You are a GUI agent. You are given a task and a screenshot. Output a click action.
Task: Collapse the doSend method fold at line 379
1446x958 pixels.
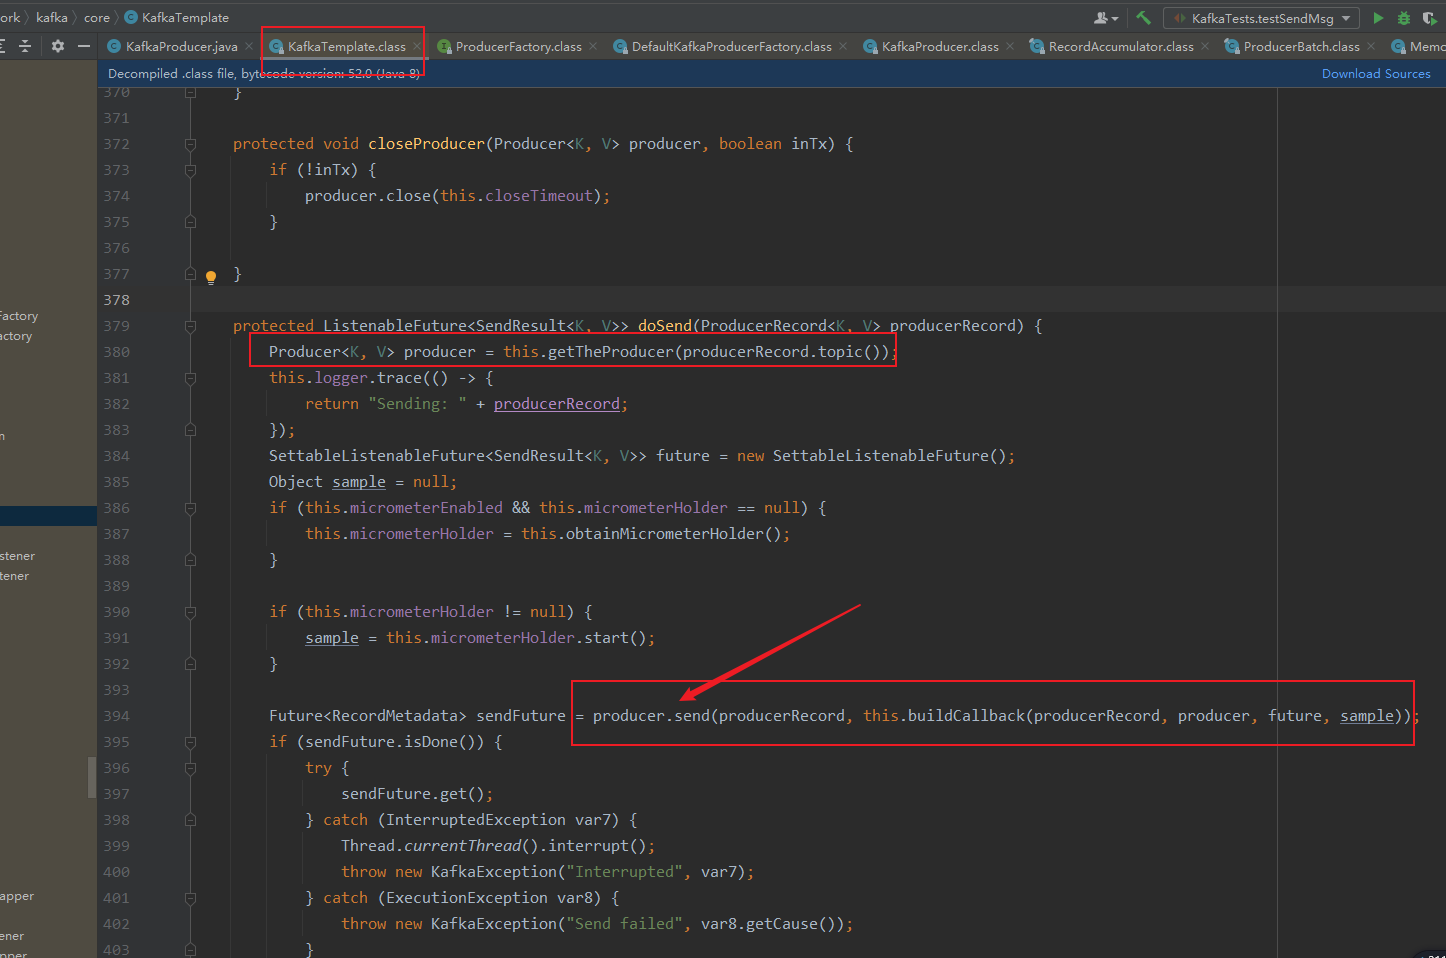pos(190,326)
